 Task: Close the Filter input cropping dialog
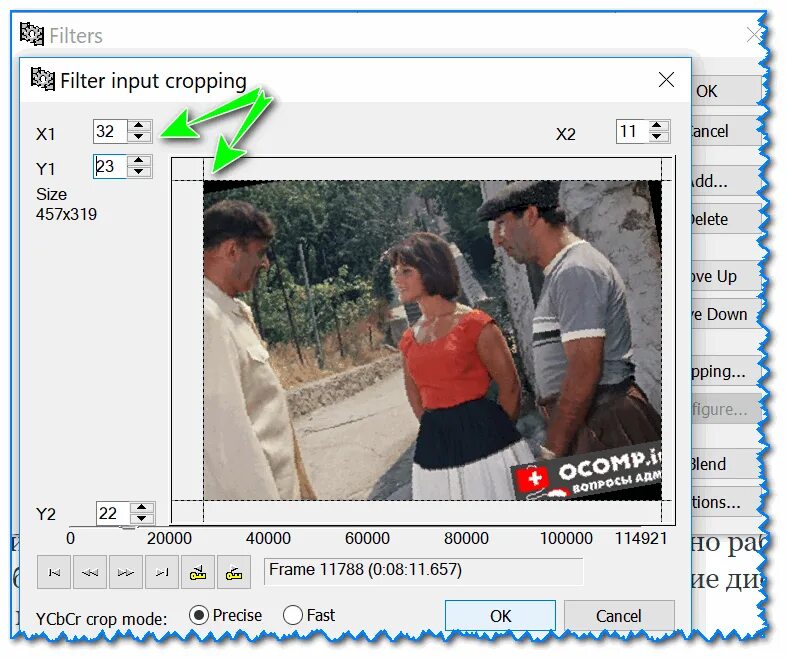pos(667,79)
